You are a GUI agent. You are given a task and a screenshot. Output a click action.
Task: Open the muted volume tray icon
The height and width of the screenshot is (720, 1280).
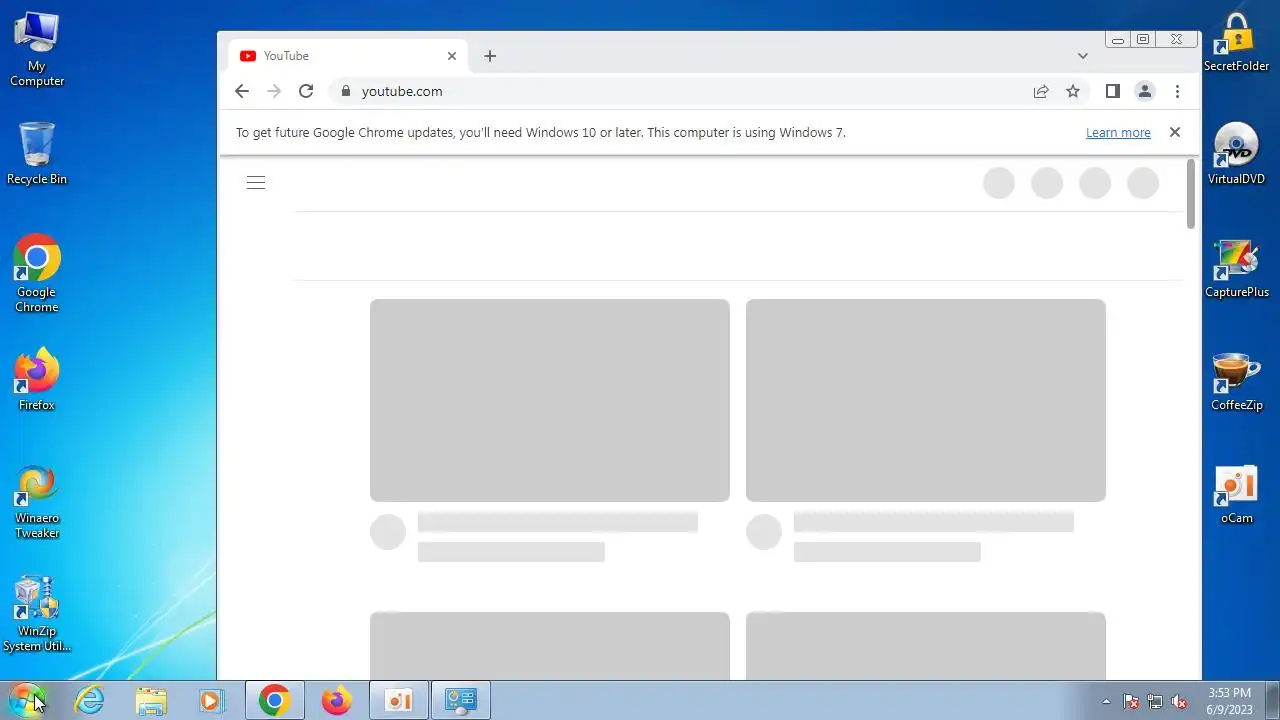point(1179,701)
